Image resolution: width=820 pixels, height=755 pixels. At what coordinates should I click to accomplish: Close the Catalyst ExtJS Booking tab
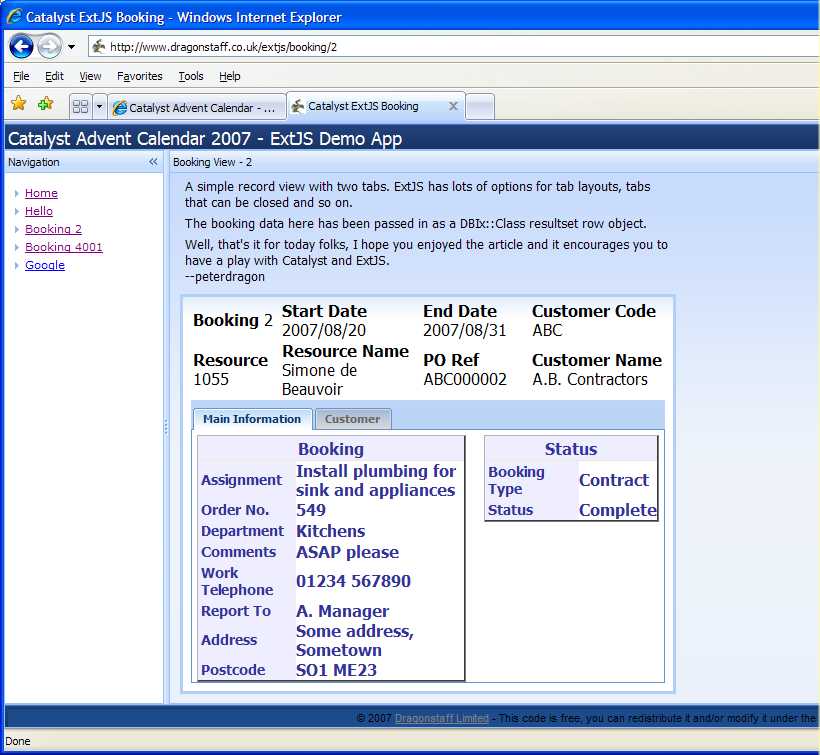click(453, 106)
